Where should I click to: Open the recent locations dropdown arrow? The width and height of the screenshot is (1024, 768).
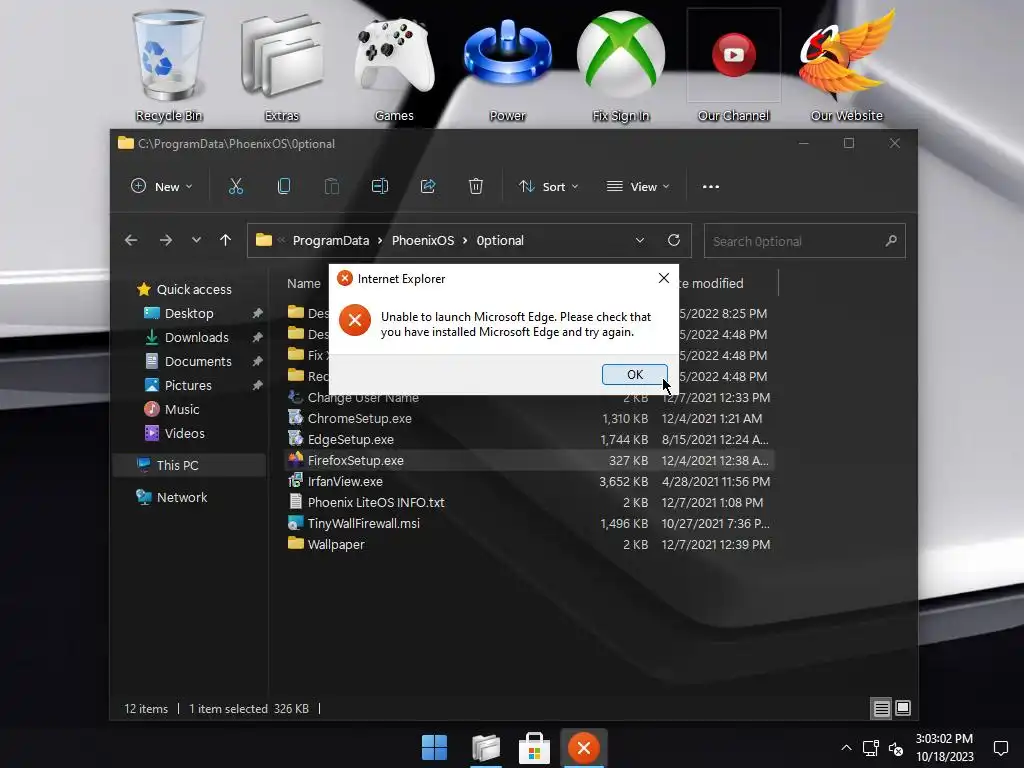[196, 240]
